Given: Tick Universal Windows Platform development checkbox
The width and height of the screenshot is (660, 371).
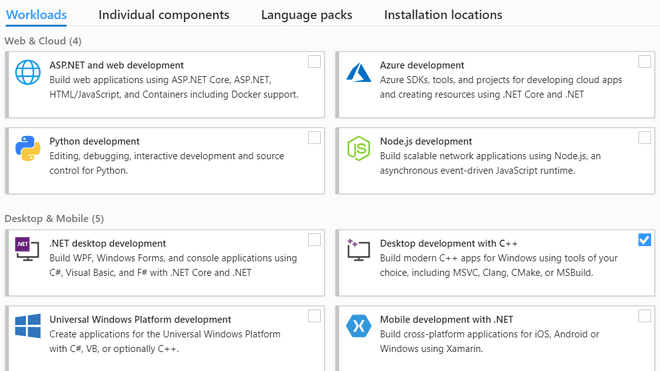Looking at the screenshot, I should [x=314, y=316].
